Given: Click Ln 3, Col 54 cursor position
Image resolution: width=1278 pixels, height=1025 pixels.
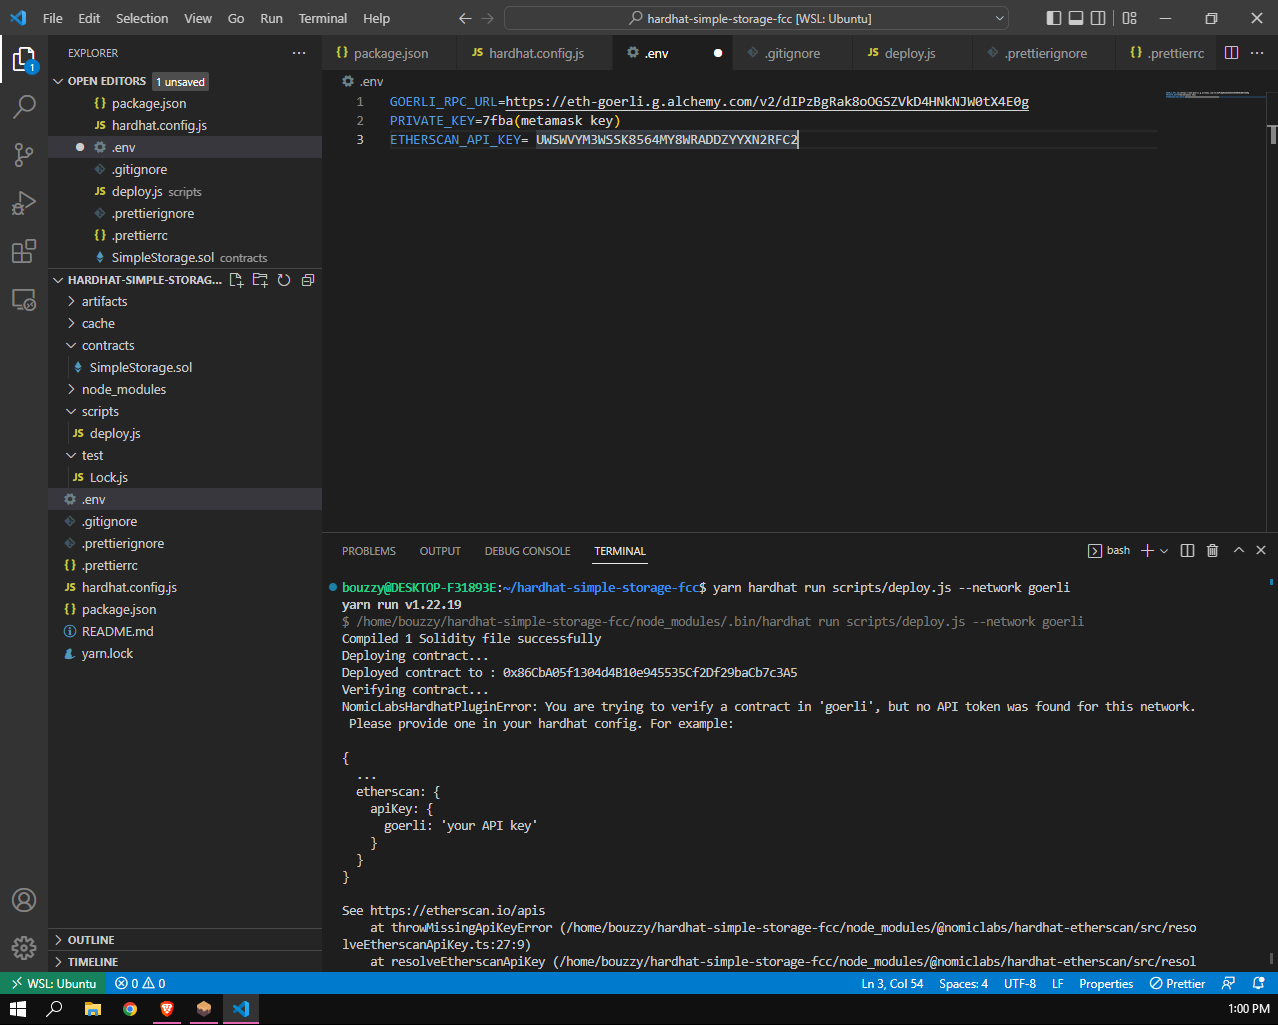Looking at the screenshot, I should (892, 984).
